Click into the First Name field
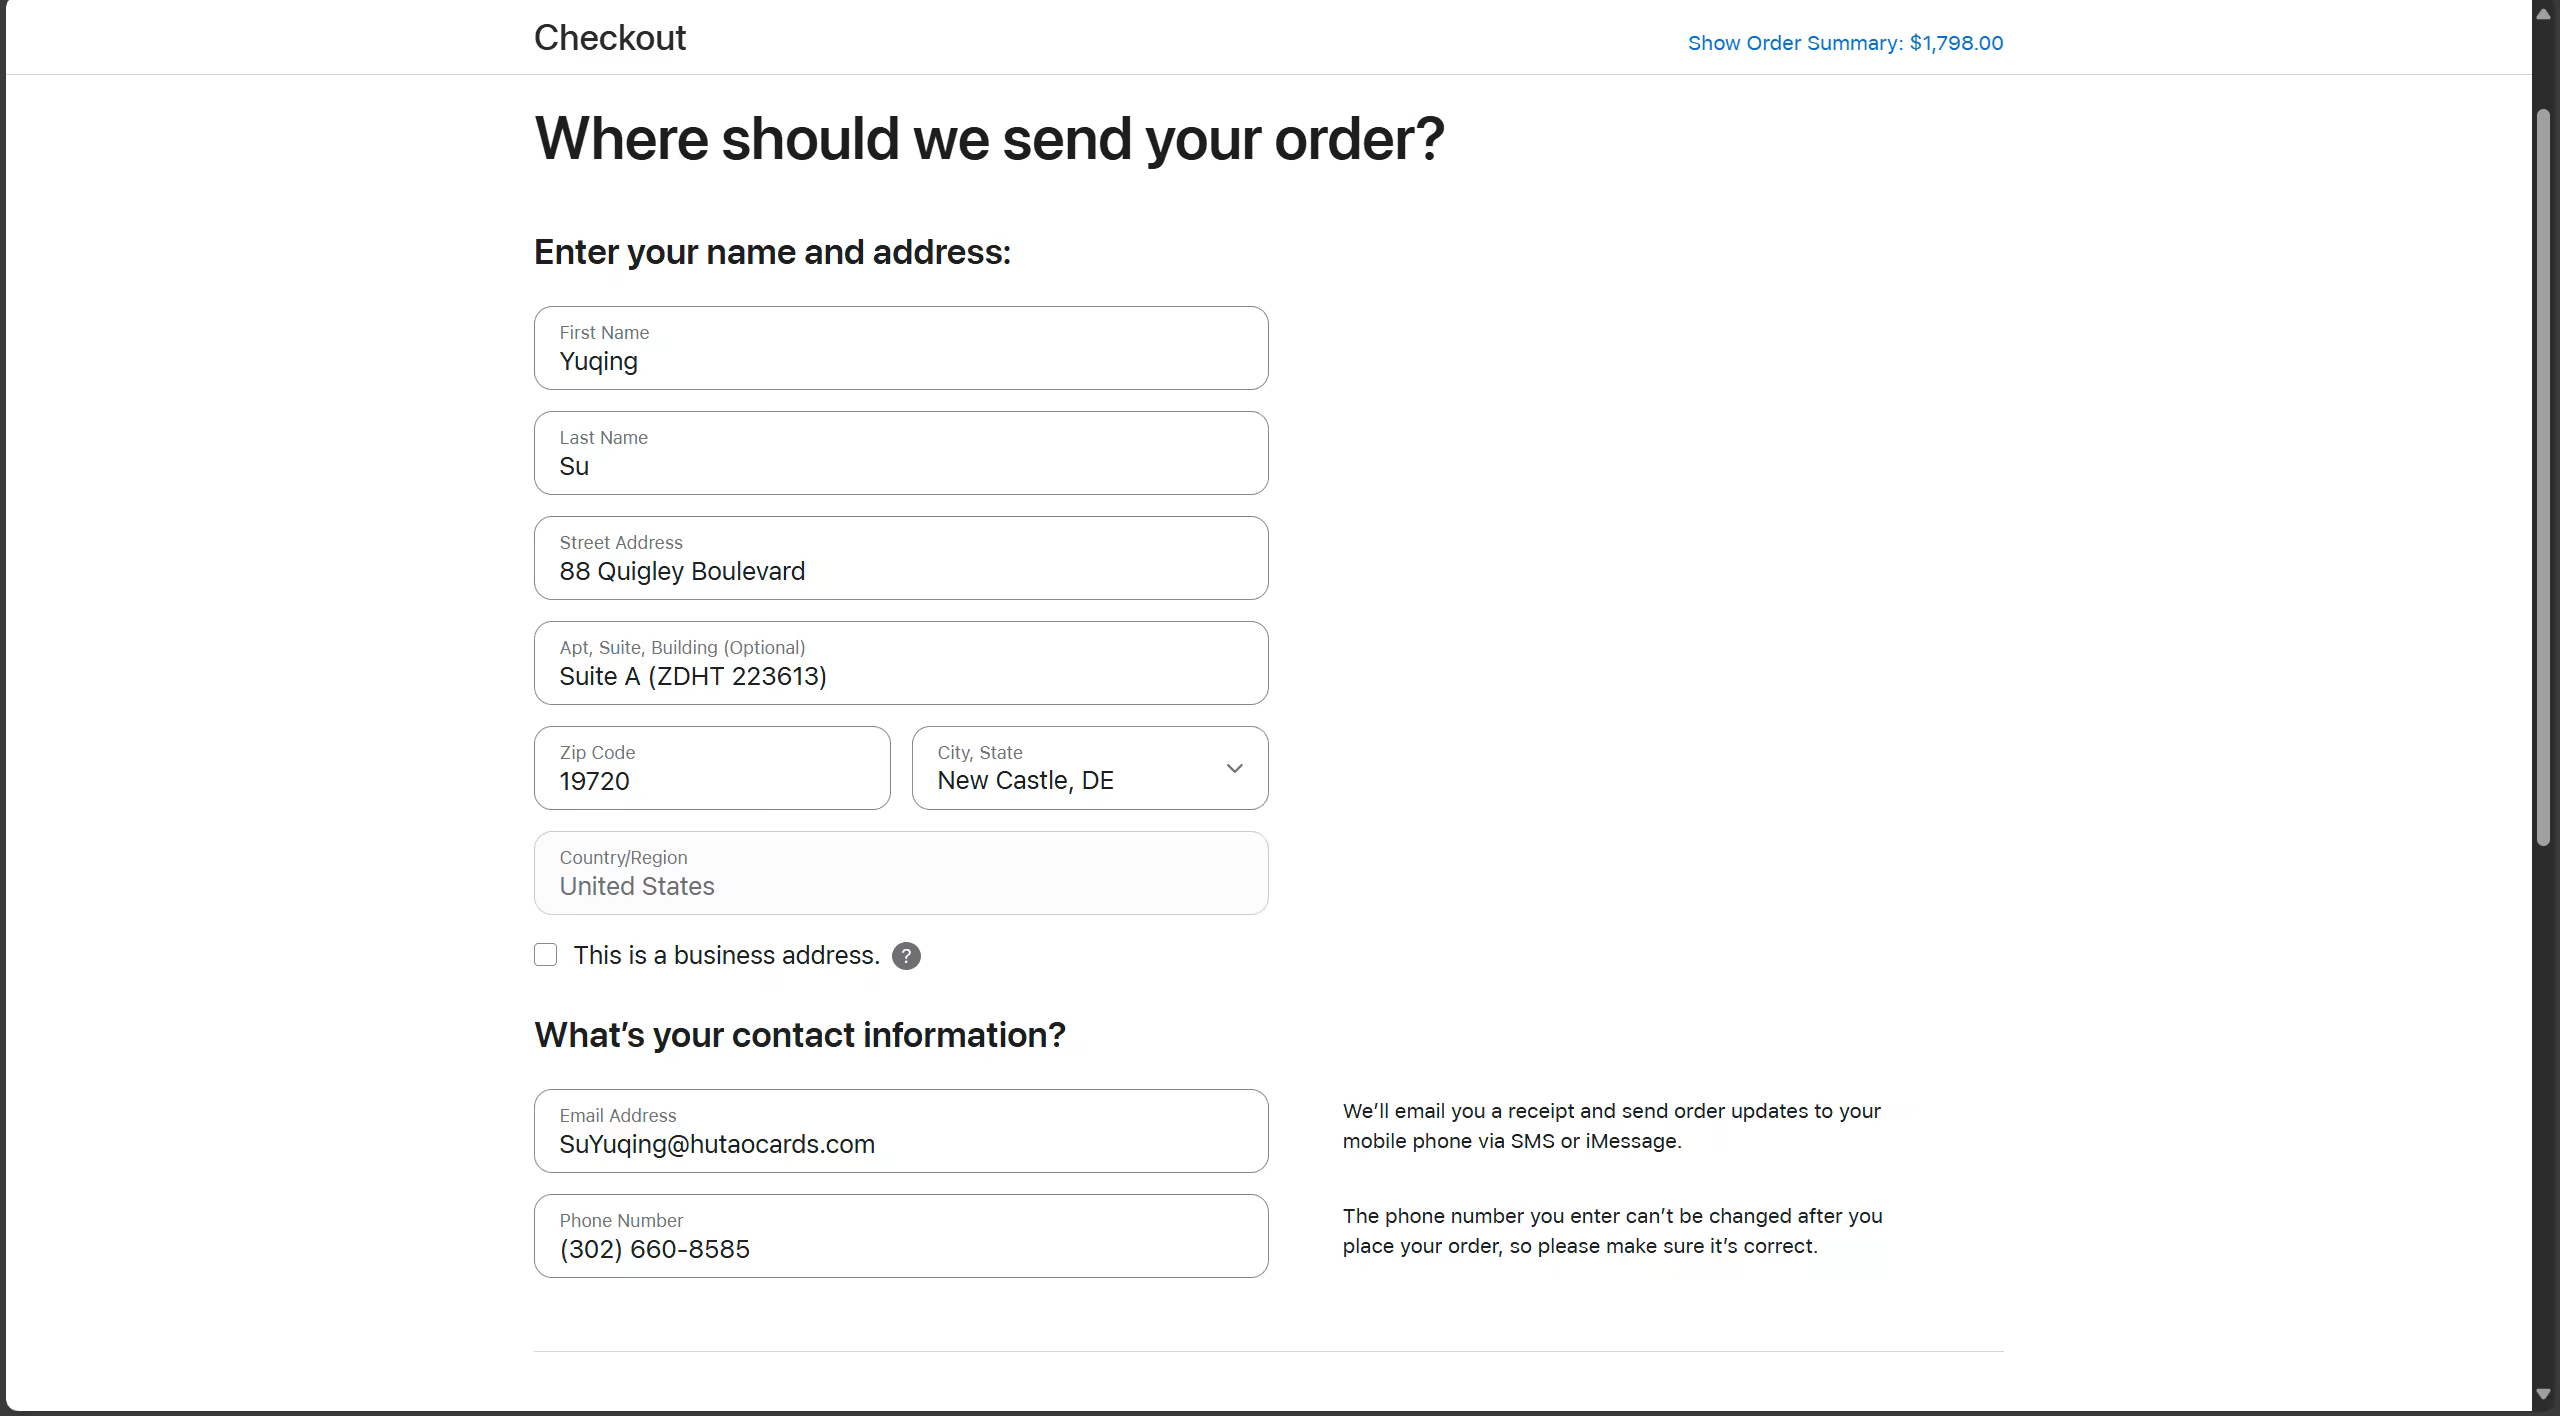The image size is (2560, 1416). tap(900, 349)
